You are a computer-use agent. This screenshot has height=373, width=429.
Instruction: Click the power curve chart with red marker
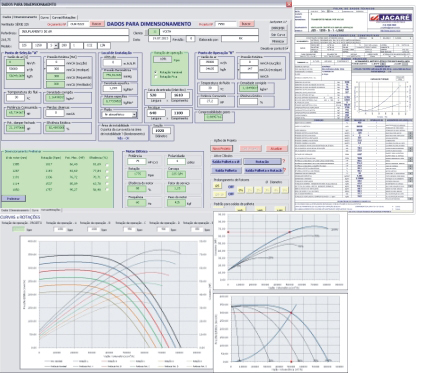coord(280,251)
